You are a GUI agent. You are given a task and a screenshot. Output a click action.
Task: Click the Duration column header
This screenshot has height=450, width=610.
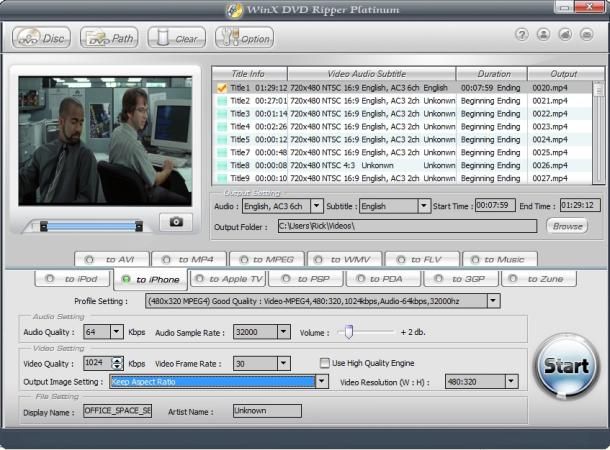tap(491, 74)
